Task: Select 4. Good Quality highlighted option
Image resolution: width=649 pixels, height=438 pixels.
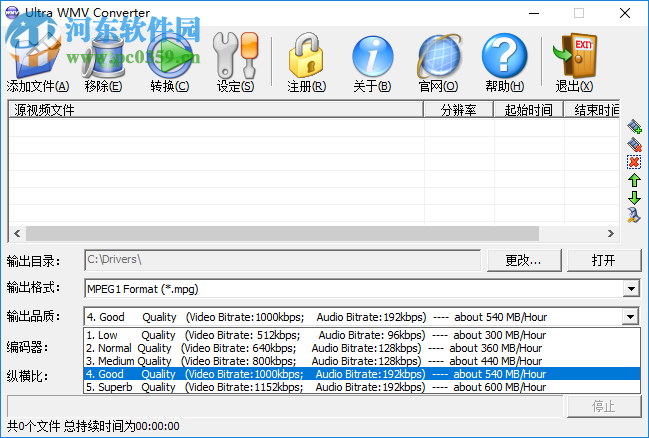Action: (x=362, y=374)
